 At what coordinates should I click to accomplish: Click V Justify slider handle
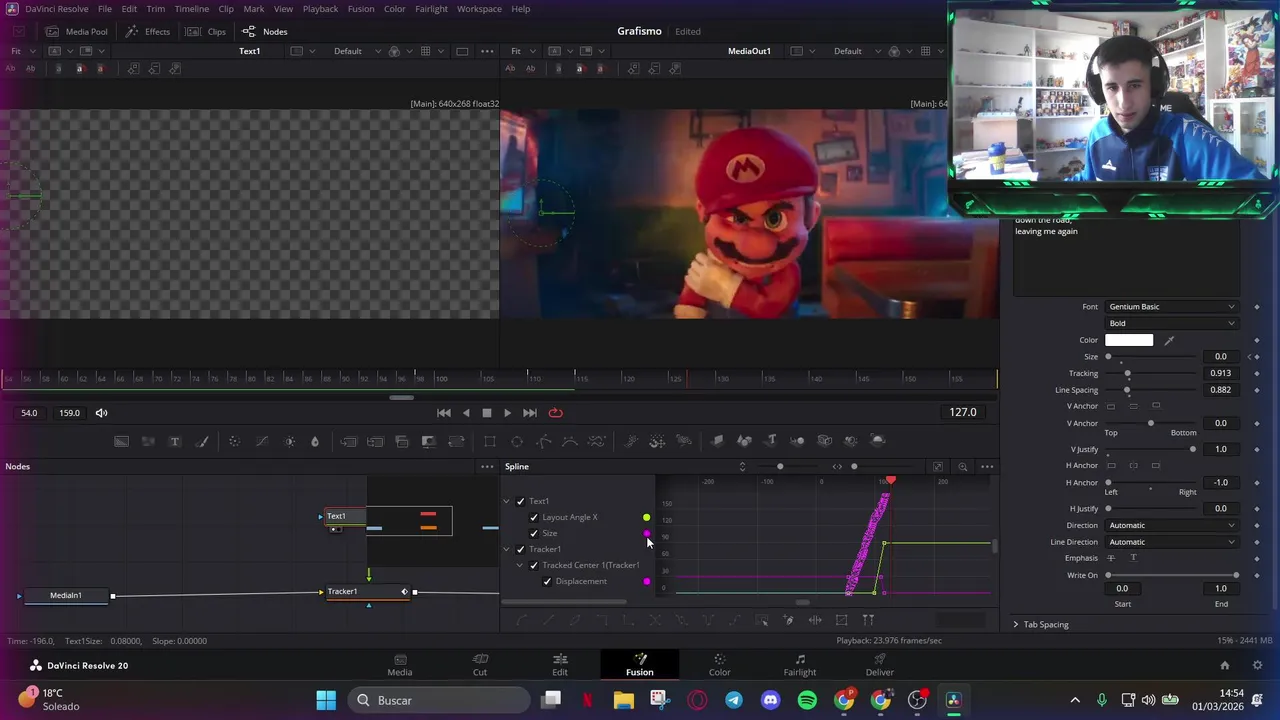click(x=1192, y=450)
